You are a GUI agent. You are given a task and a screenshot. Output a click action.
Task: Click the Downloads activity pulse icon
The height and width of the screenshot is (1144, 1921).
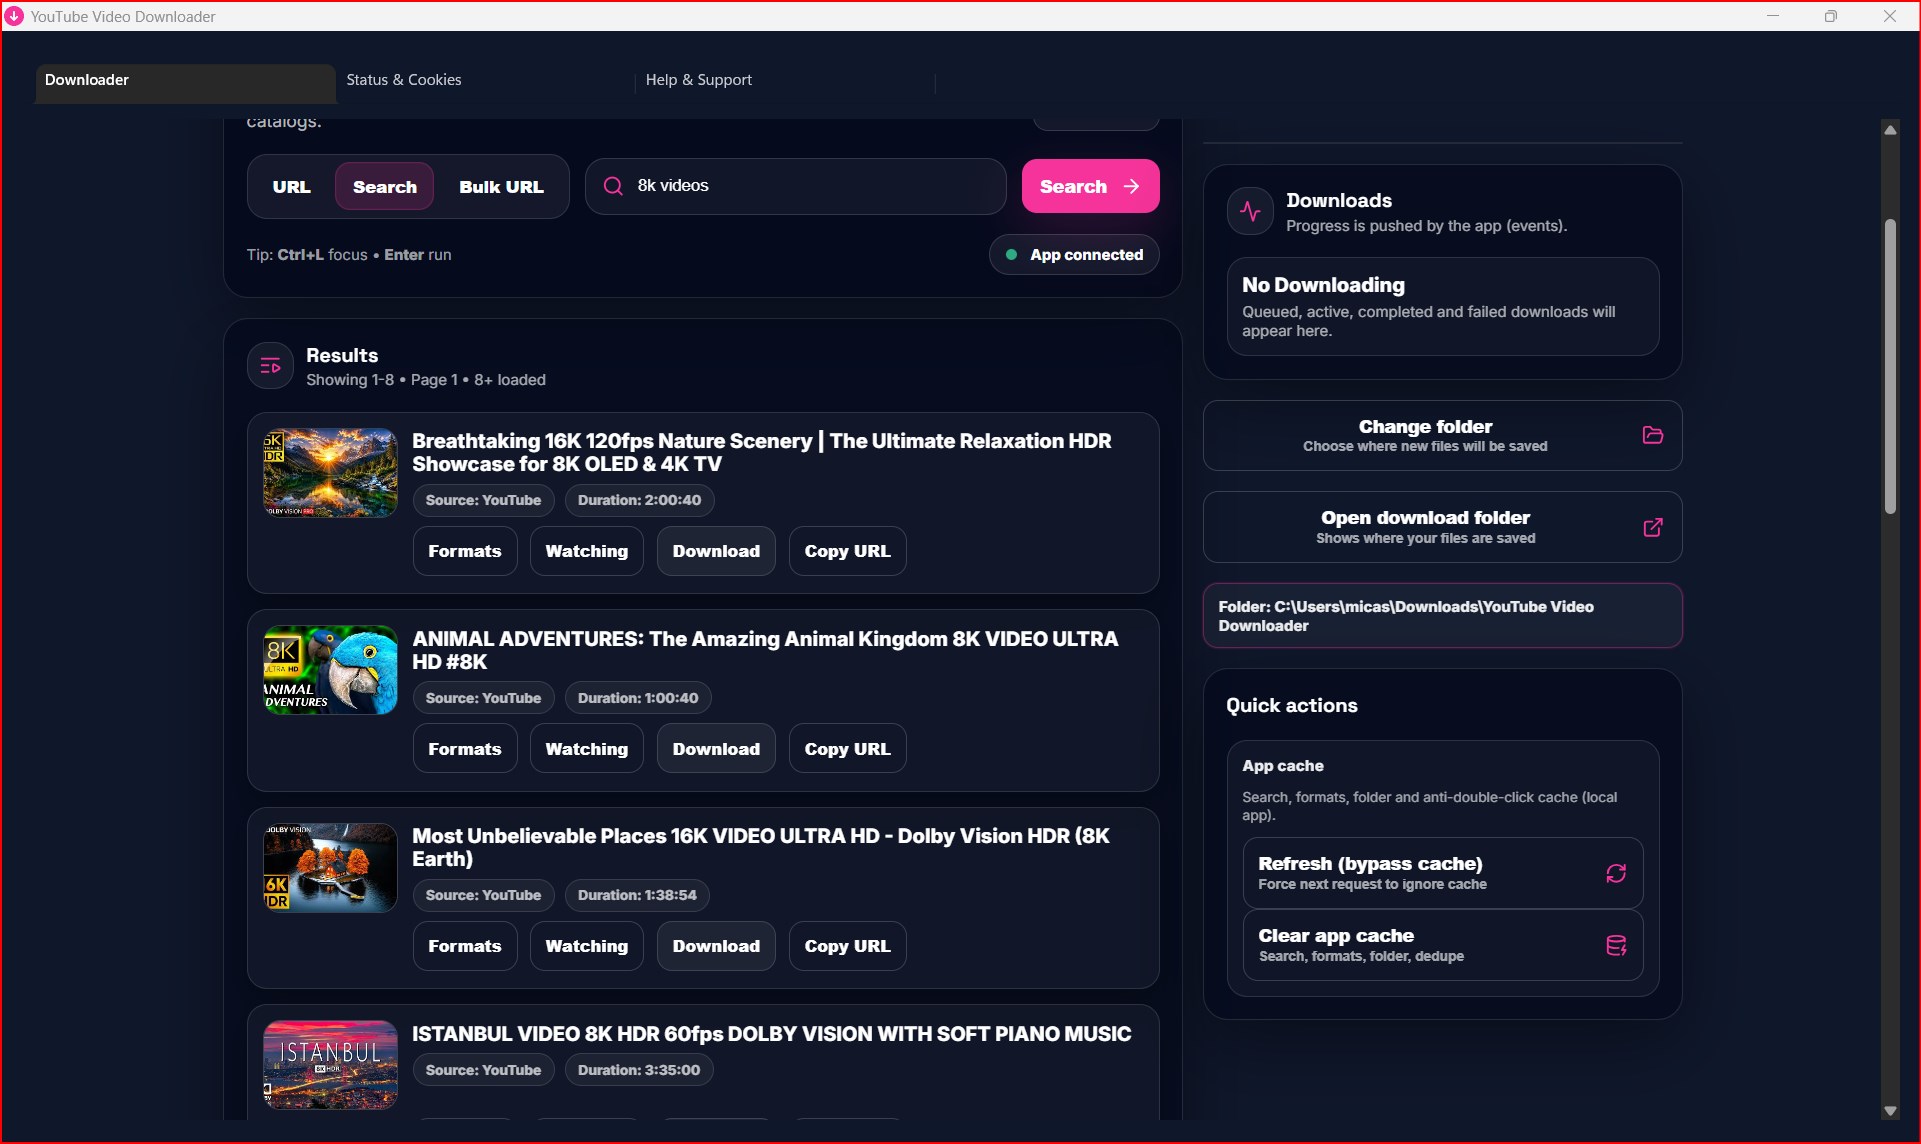1250,211
